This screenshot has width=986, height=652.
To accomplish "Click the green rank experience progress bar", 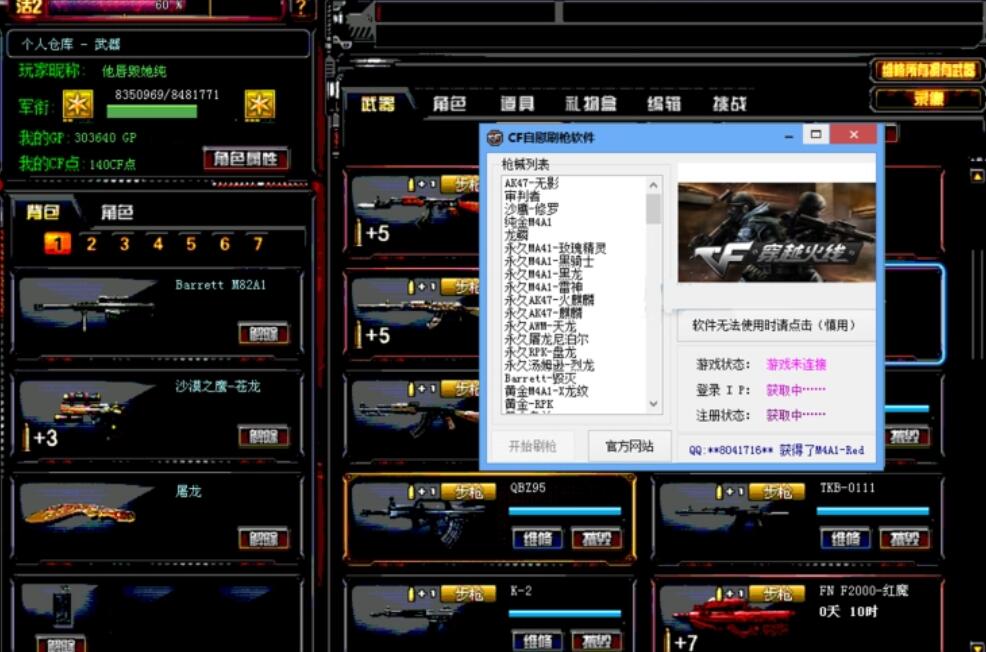I will coord(152,111).
